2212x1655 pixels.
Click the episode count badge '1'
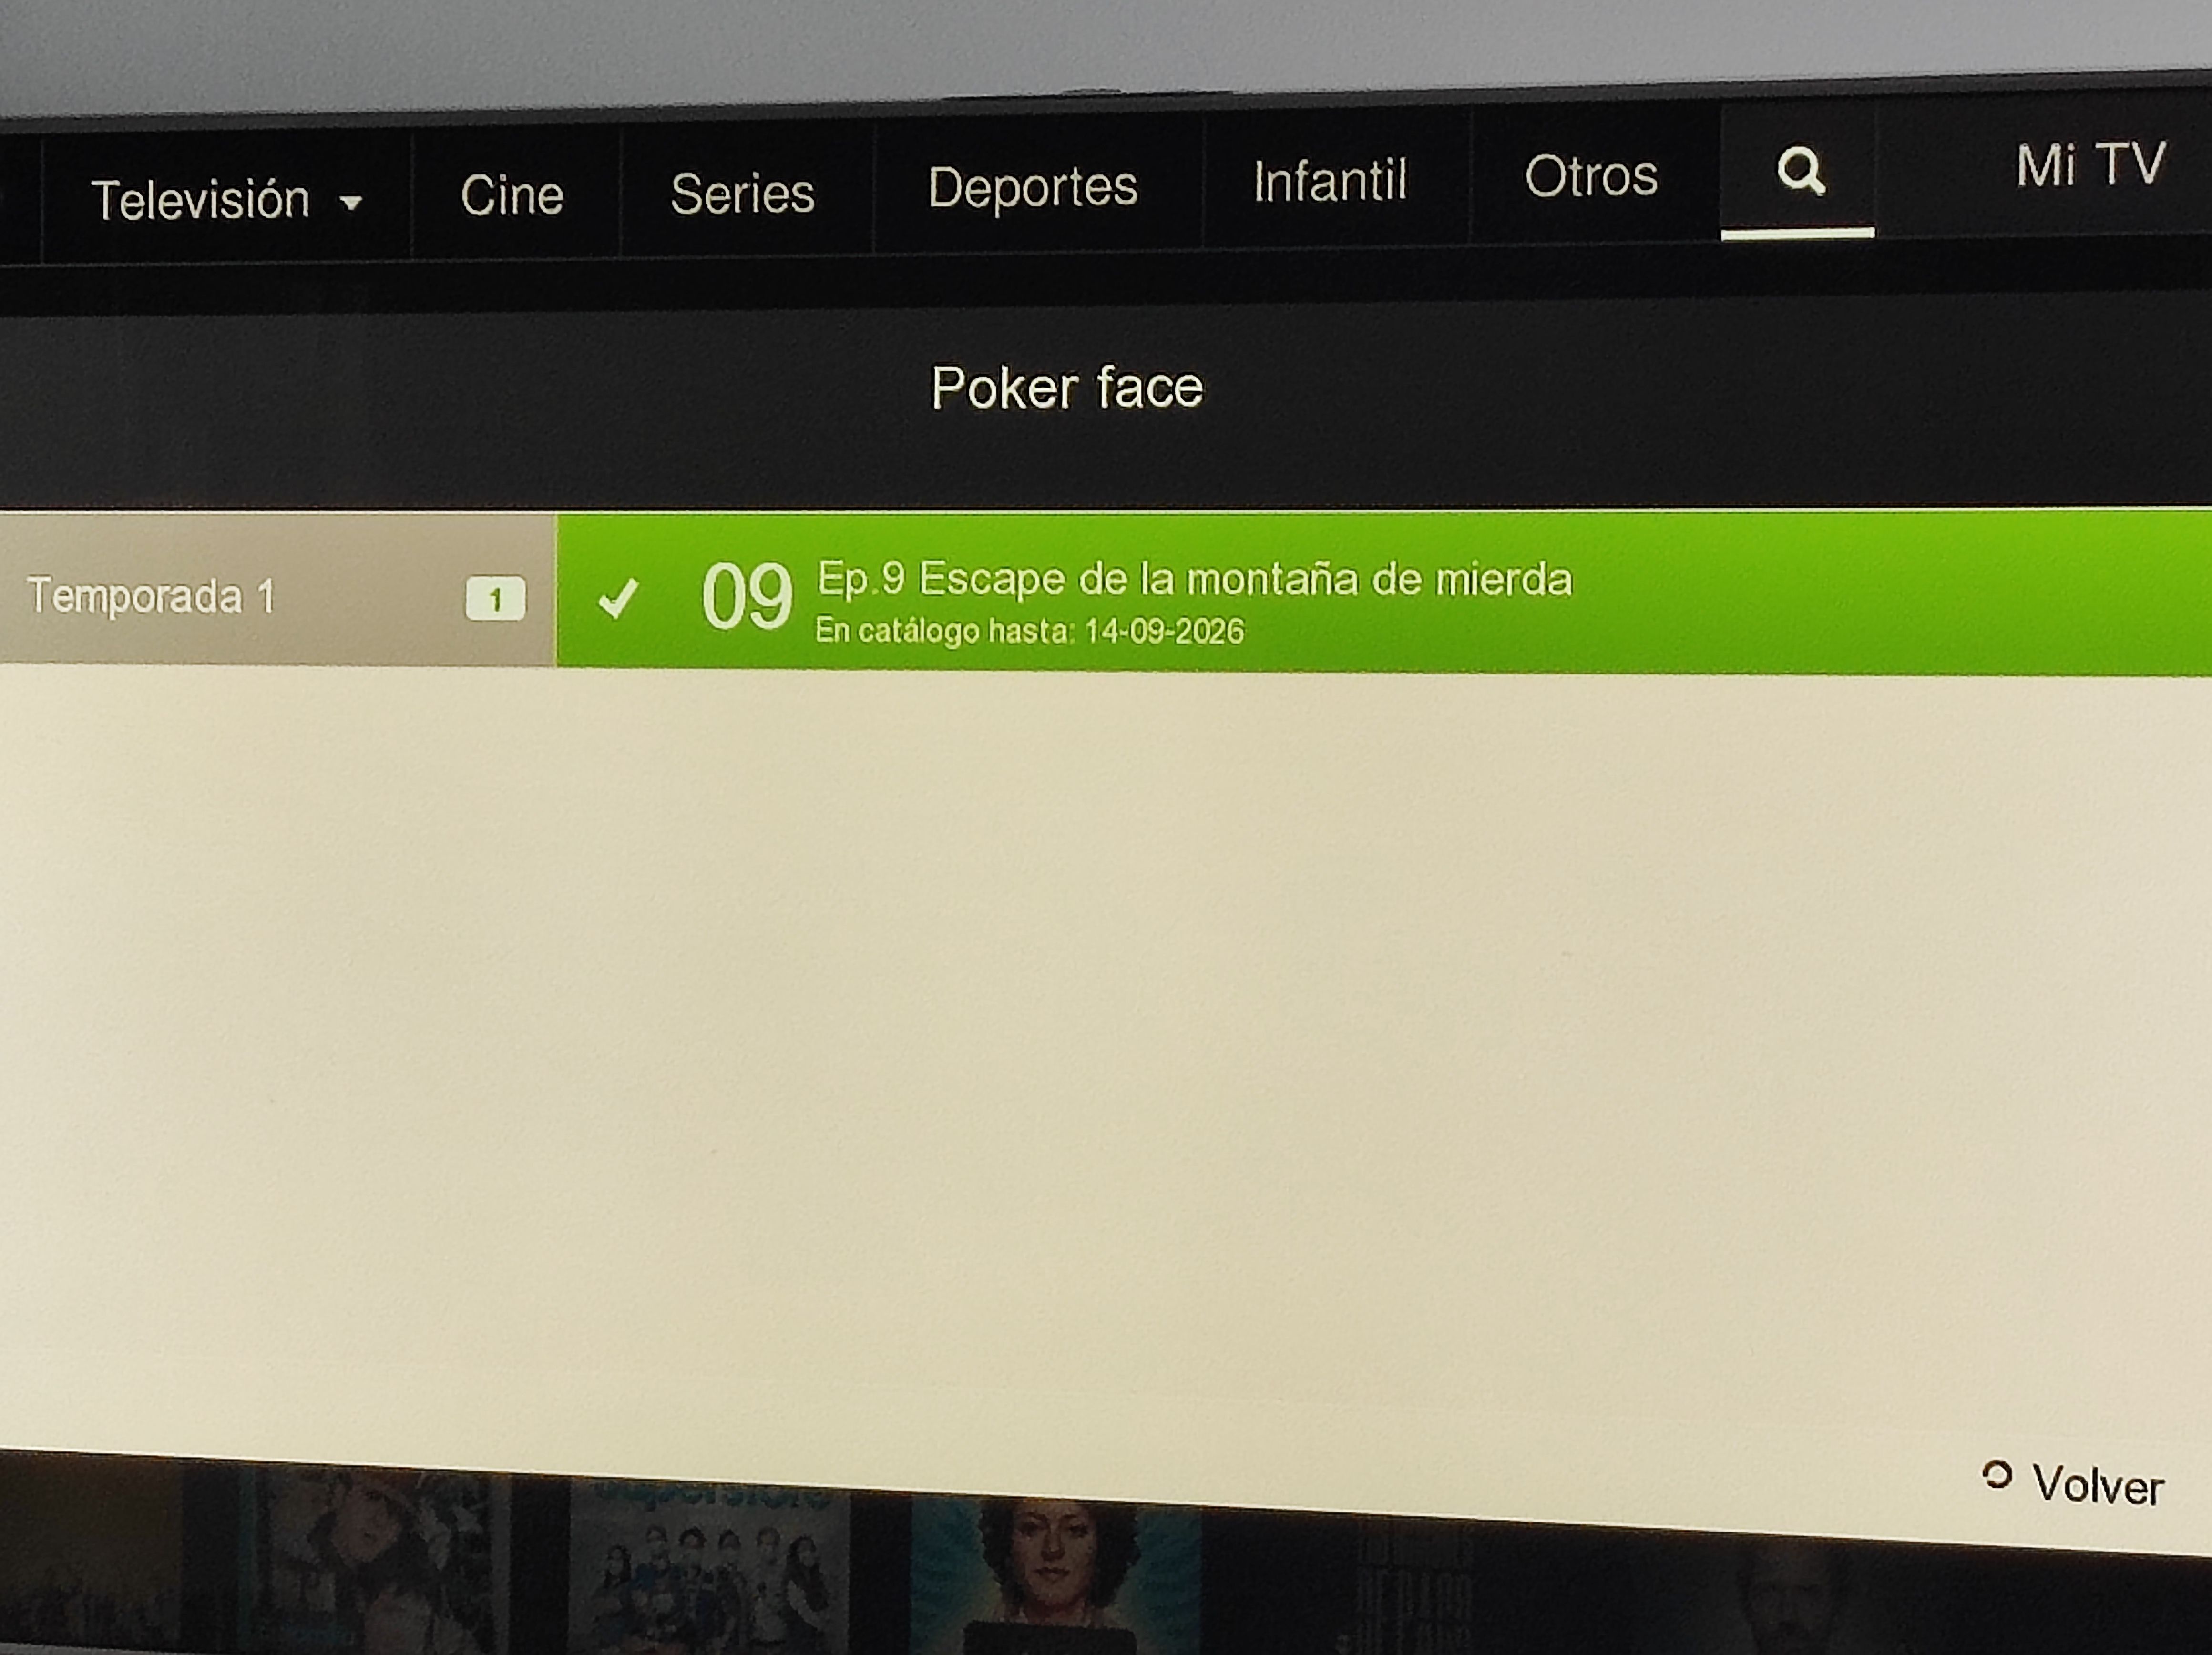coord(495,600)
